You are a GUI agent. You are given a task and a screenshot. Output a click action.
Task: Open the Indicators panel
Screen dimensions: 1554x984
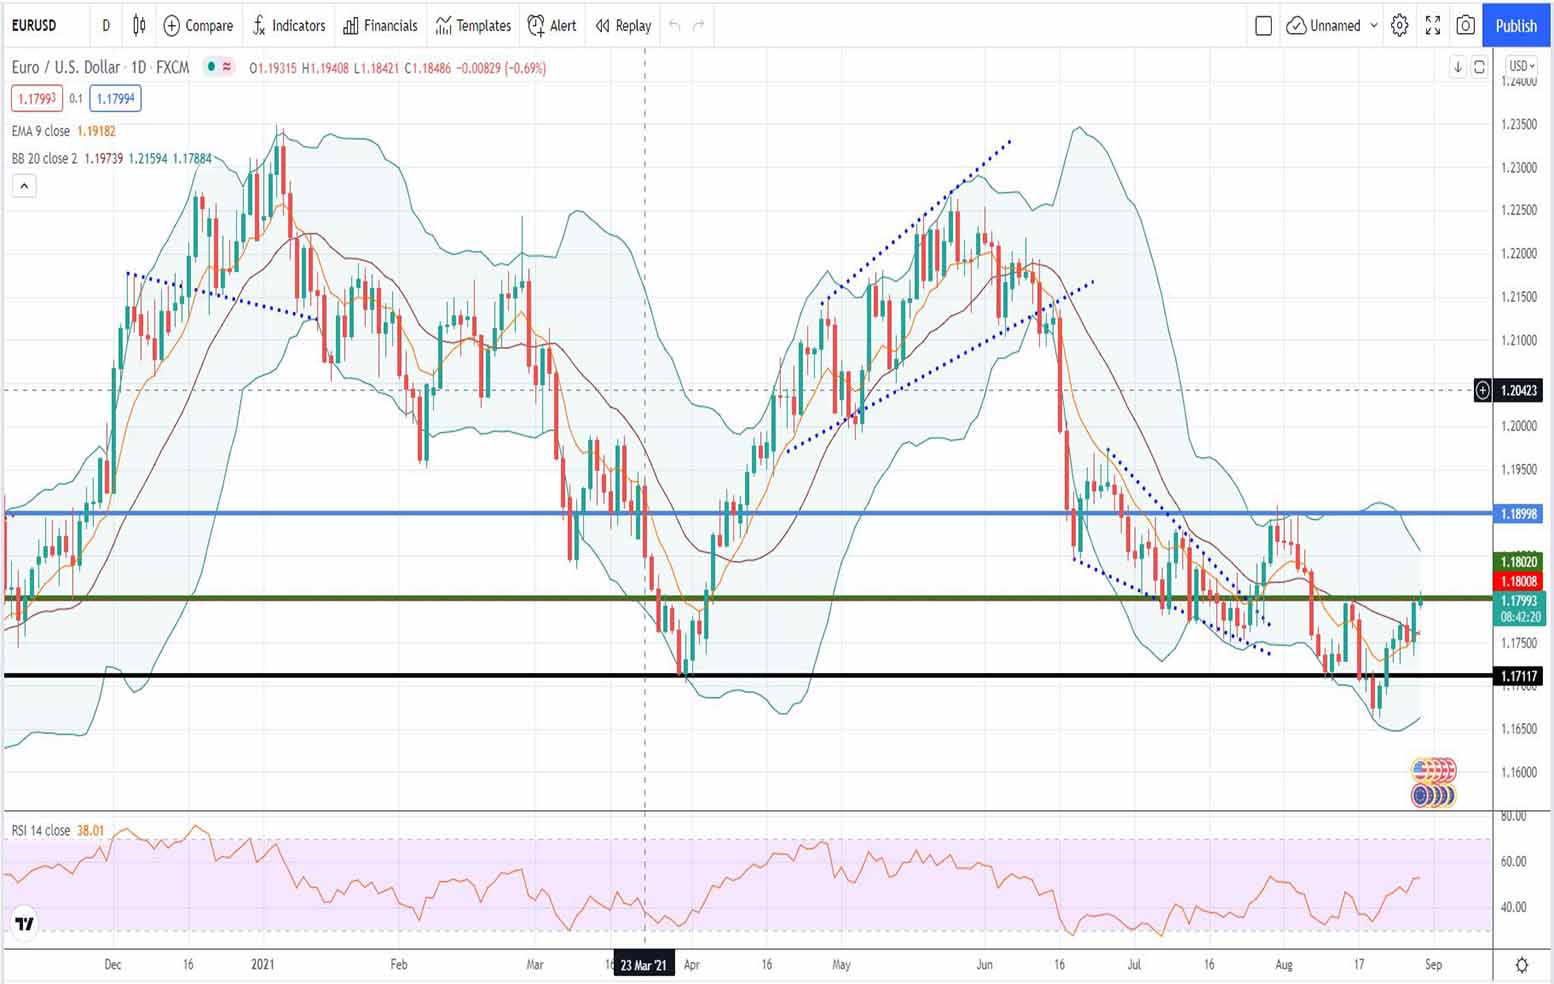(x=288, y=25)
